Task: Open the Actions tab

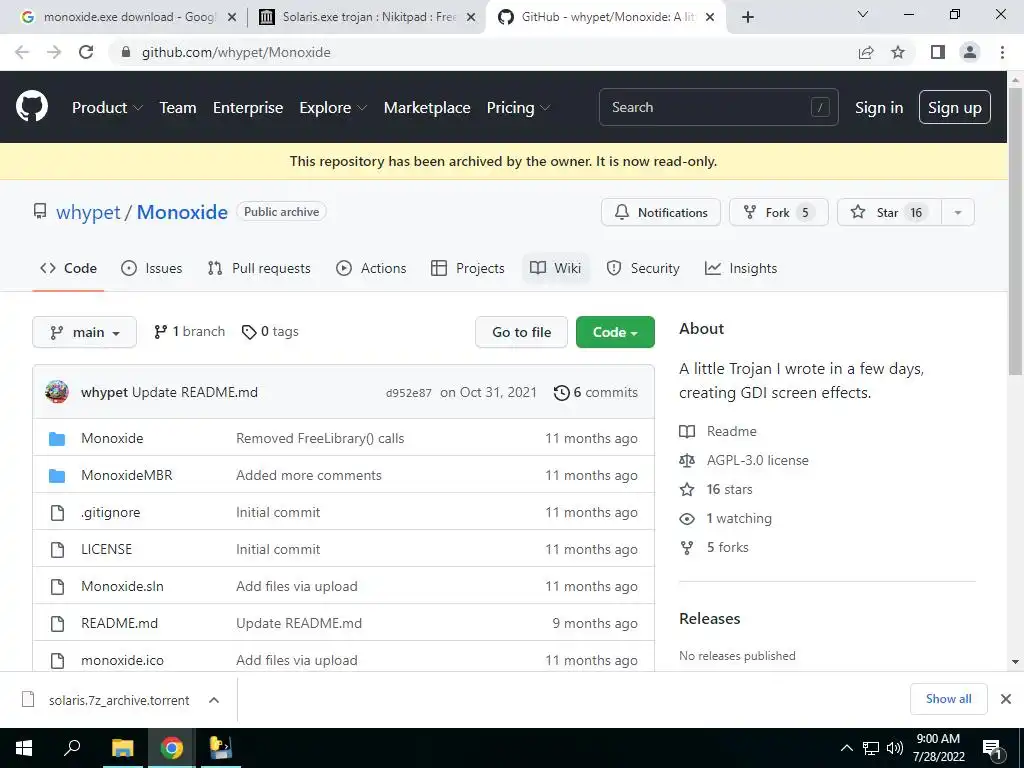Action: point(371,268)
